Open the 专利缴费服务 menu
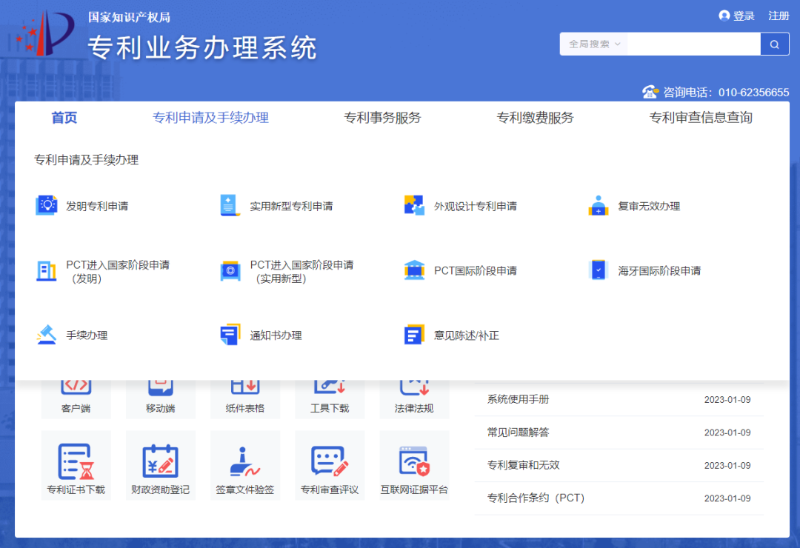 click(x=535, y=118)
